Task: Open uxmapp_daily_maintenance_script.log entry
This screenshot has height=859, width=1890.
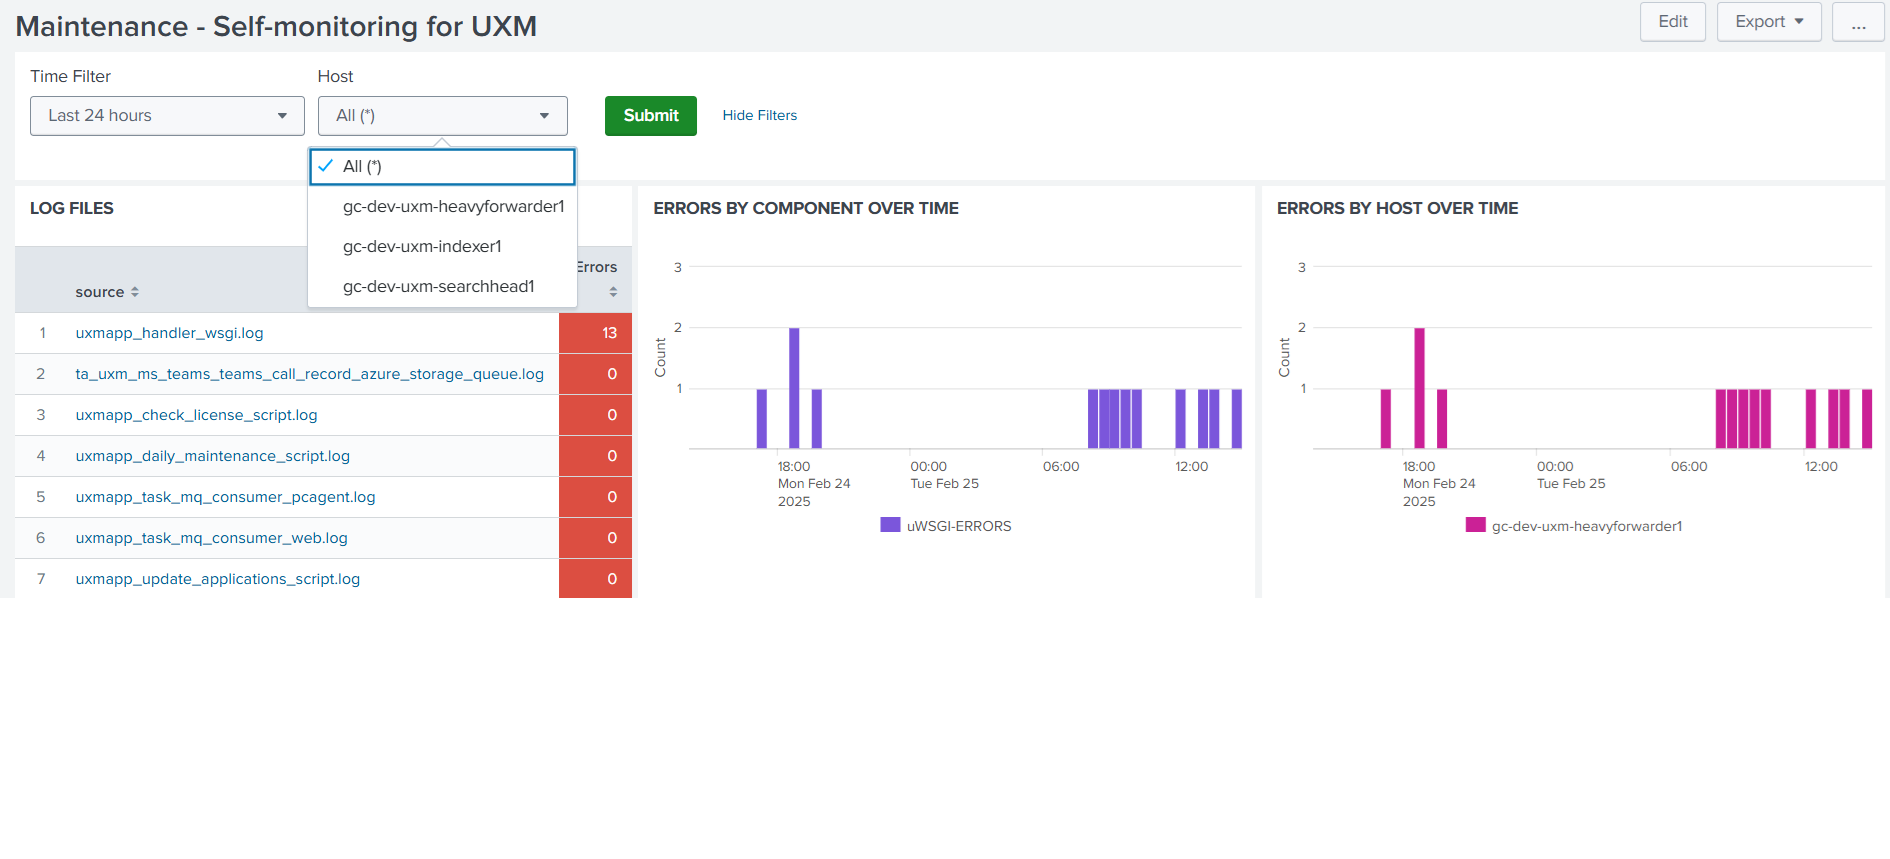Action: (x=212, y=456)
